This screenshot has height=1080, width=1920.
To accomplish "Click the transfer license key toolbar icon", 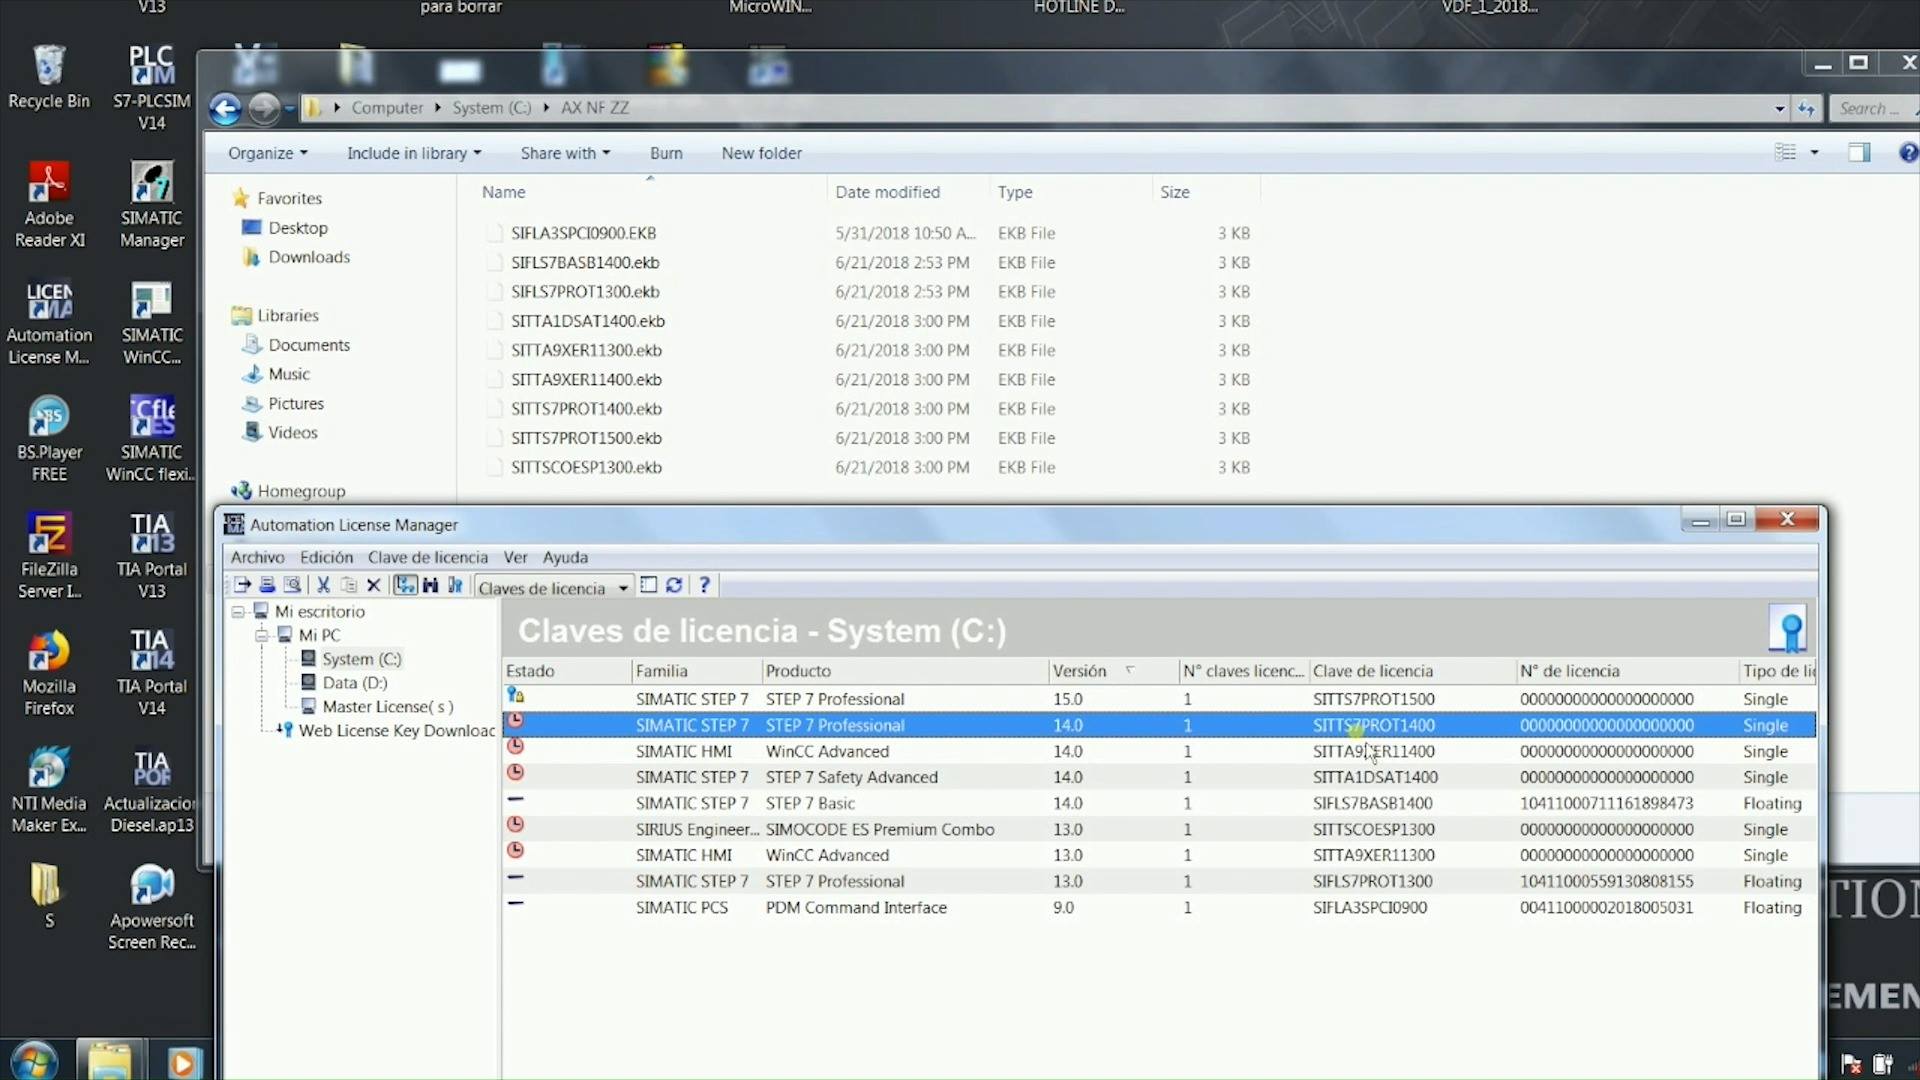I will (242, 586).
